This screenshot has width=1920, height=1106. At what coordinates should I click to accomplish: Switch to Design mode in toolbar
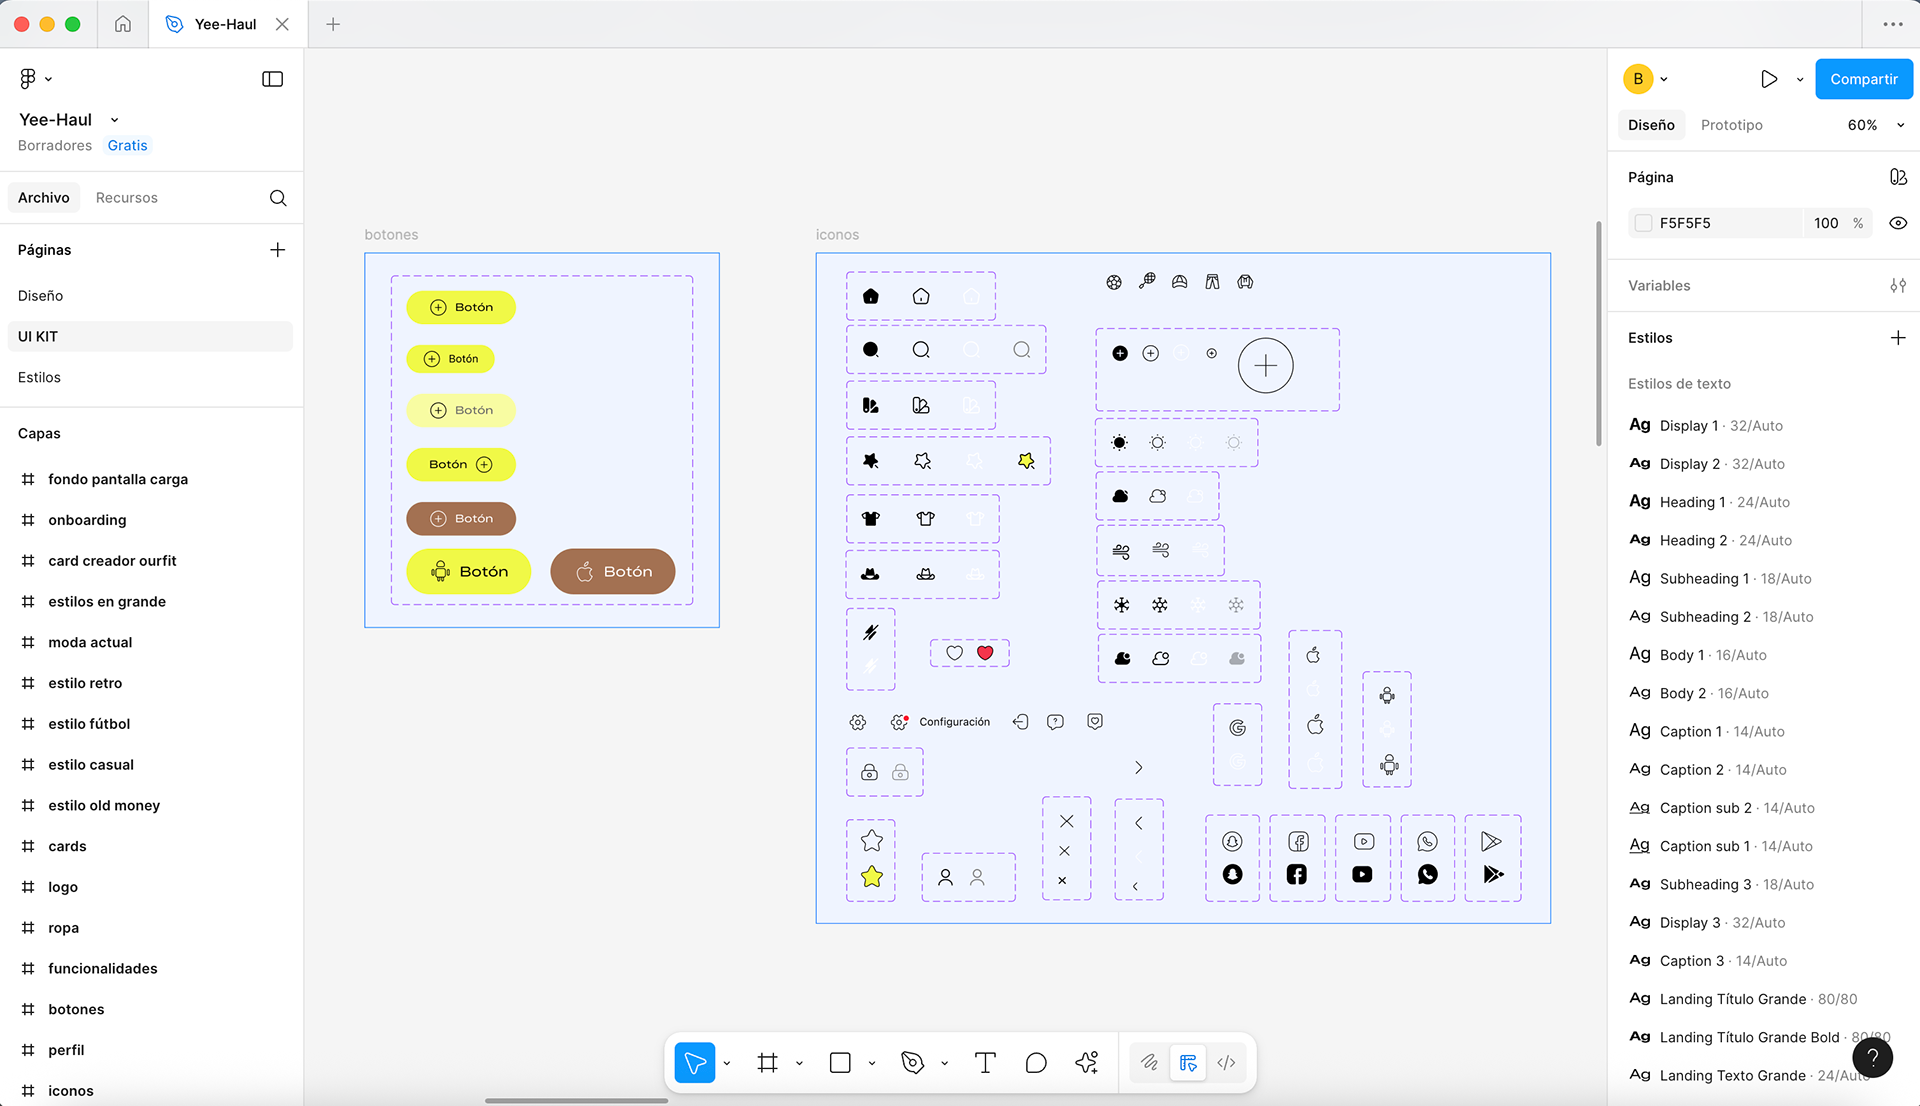point(1188,1063)
